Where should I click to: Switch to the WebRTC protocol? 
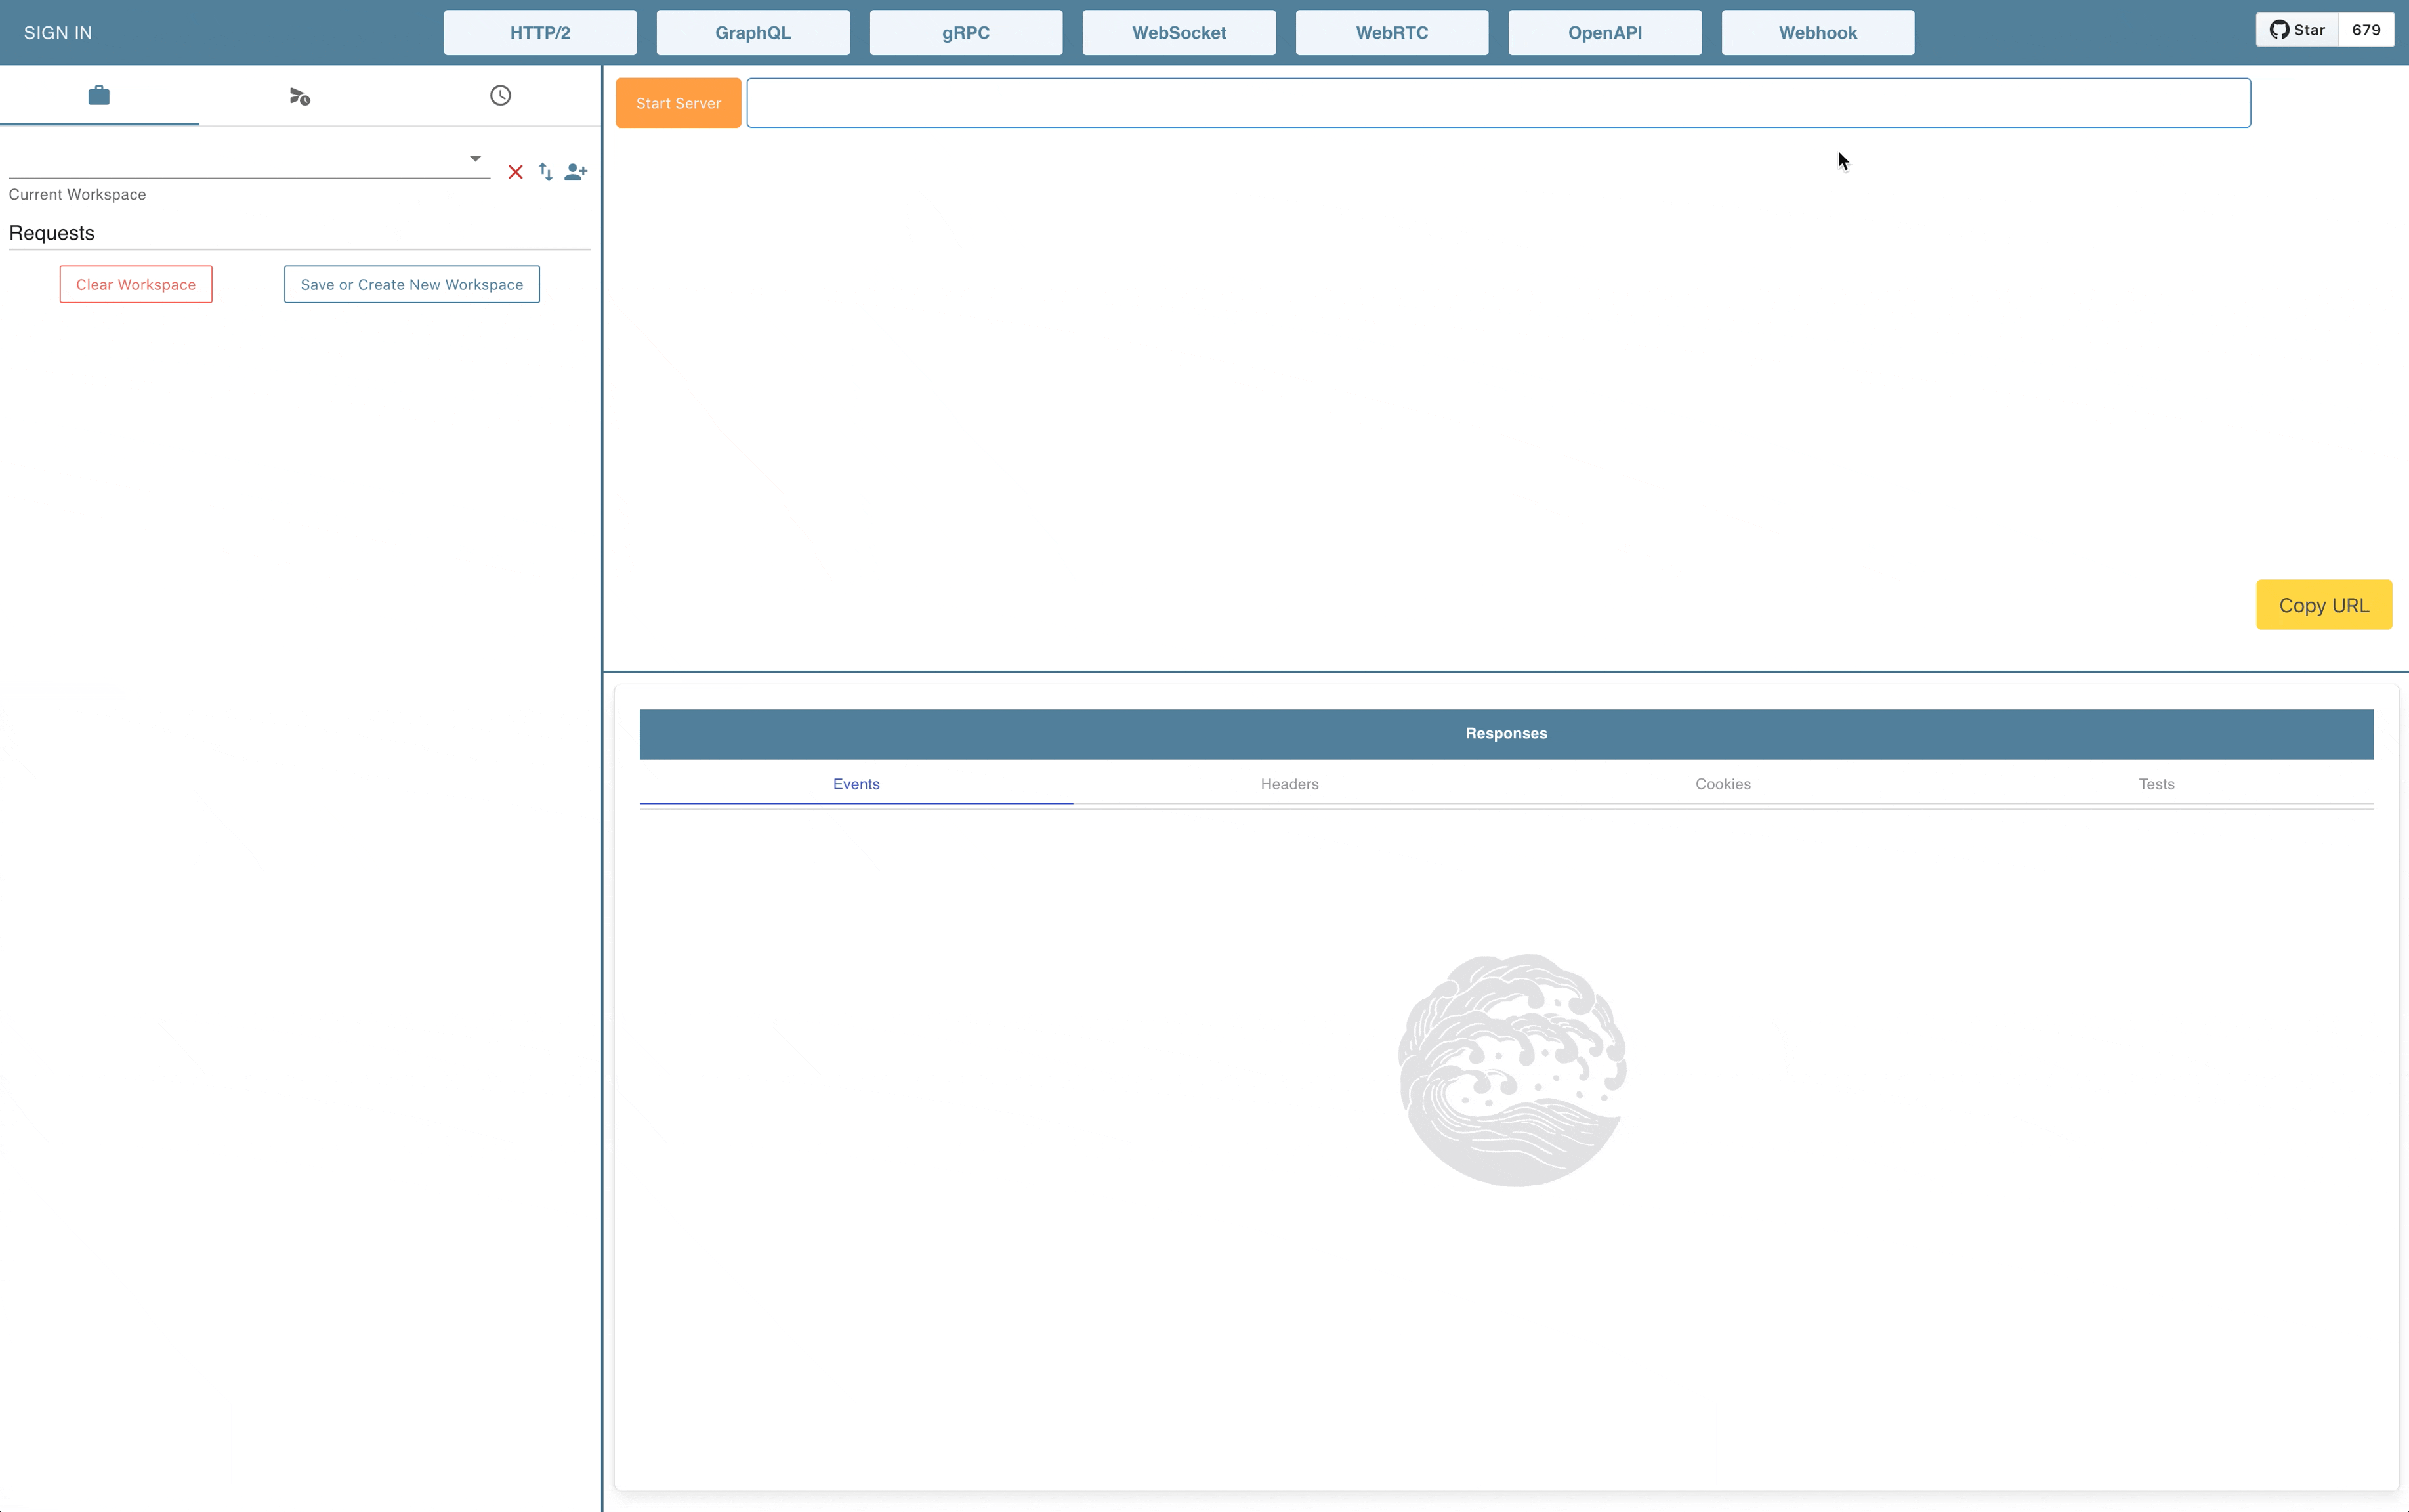click(1392, 33)
